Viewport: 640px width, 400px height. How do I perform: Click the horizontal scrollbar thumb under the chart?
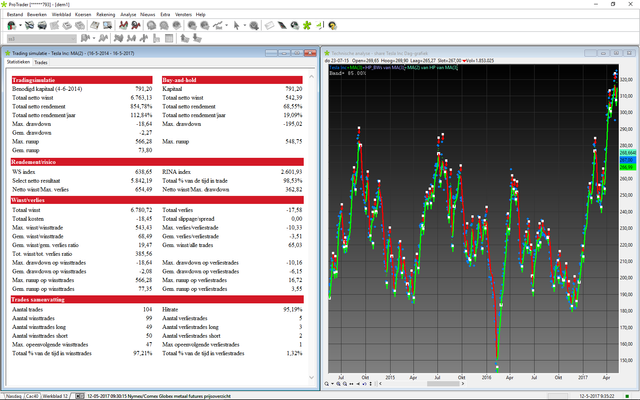pos(443,384)
